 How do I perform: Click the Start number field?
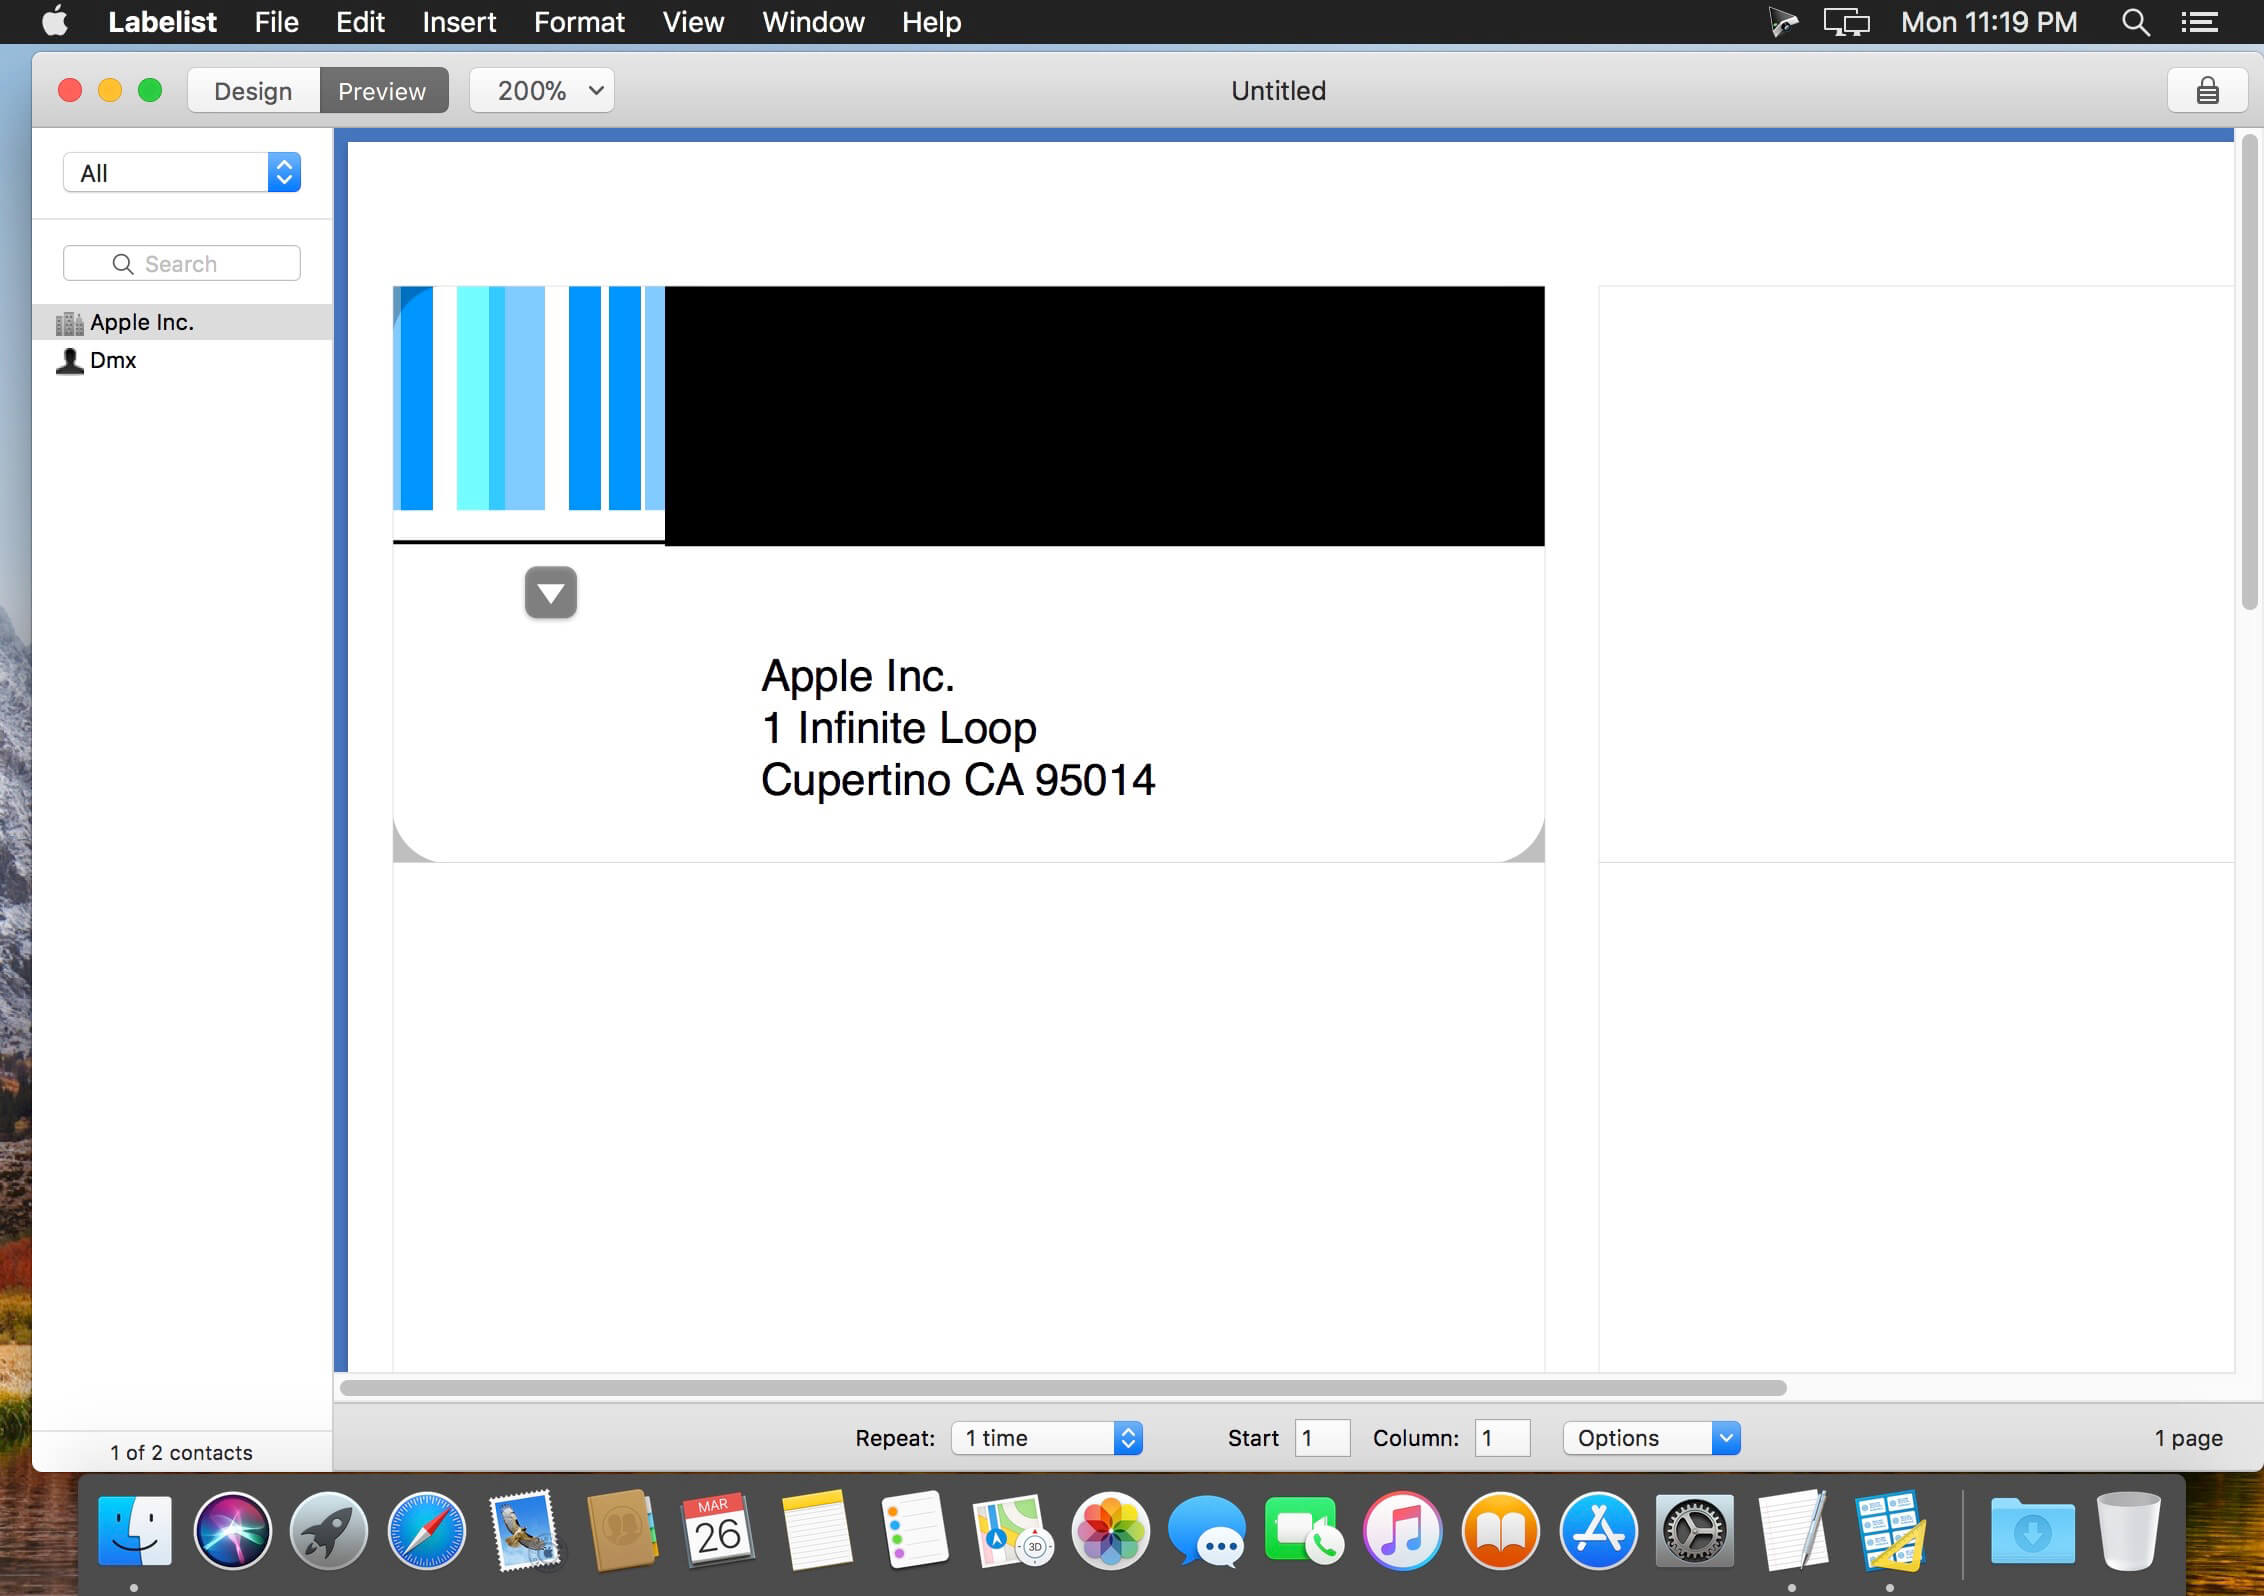point(1322,1438)
